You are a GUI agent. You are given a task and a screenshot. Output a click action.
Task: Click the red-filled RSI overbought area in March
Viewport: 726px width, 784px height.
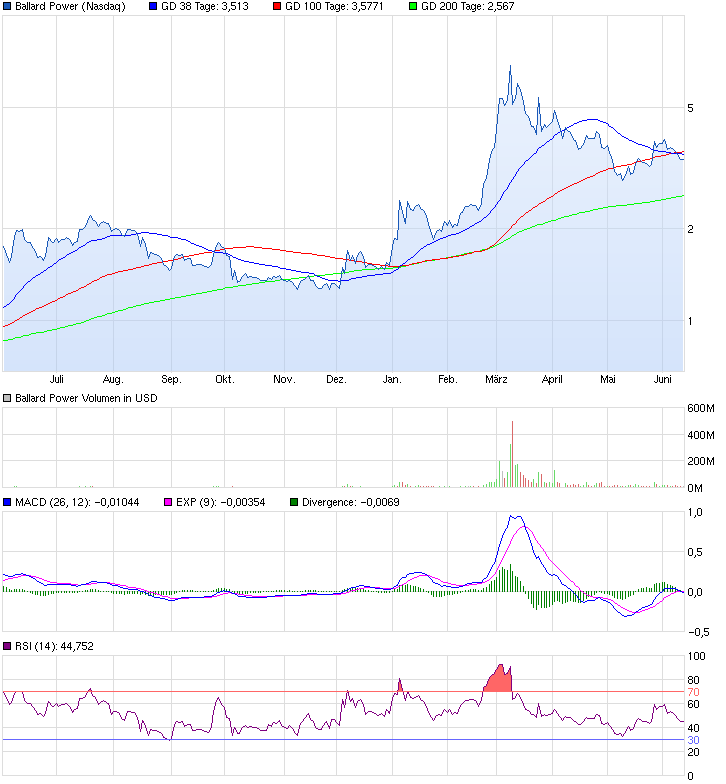tap(498, 681)
